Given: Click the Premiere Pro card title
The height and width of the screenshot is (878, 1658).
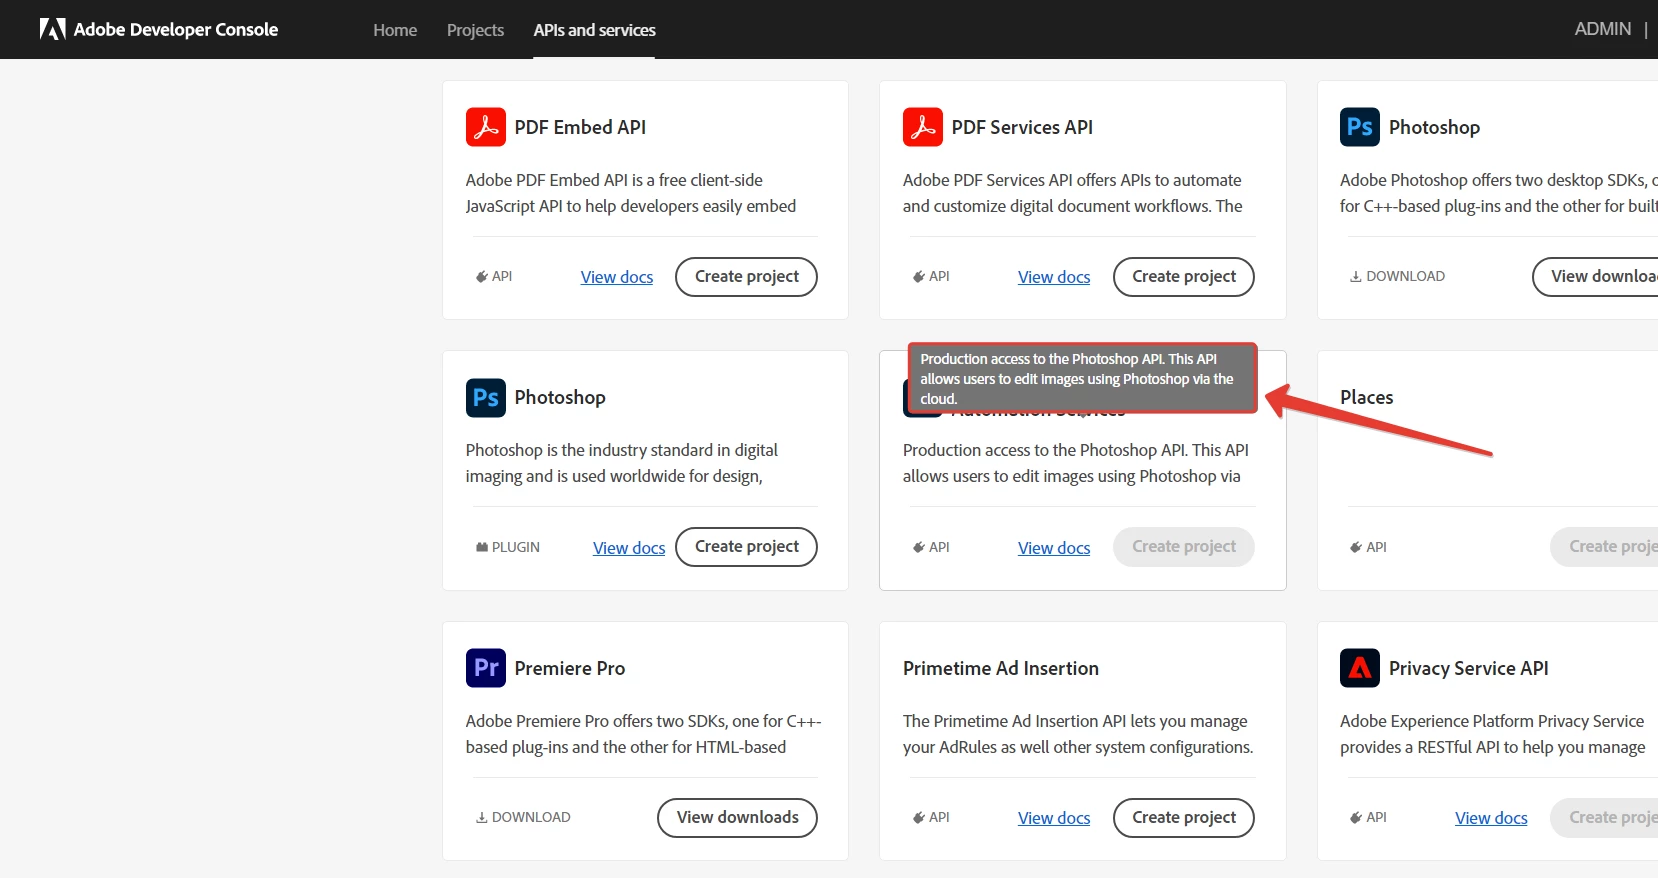Looking at the screenshot, I should (570, 668).
